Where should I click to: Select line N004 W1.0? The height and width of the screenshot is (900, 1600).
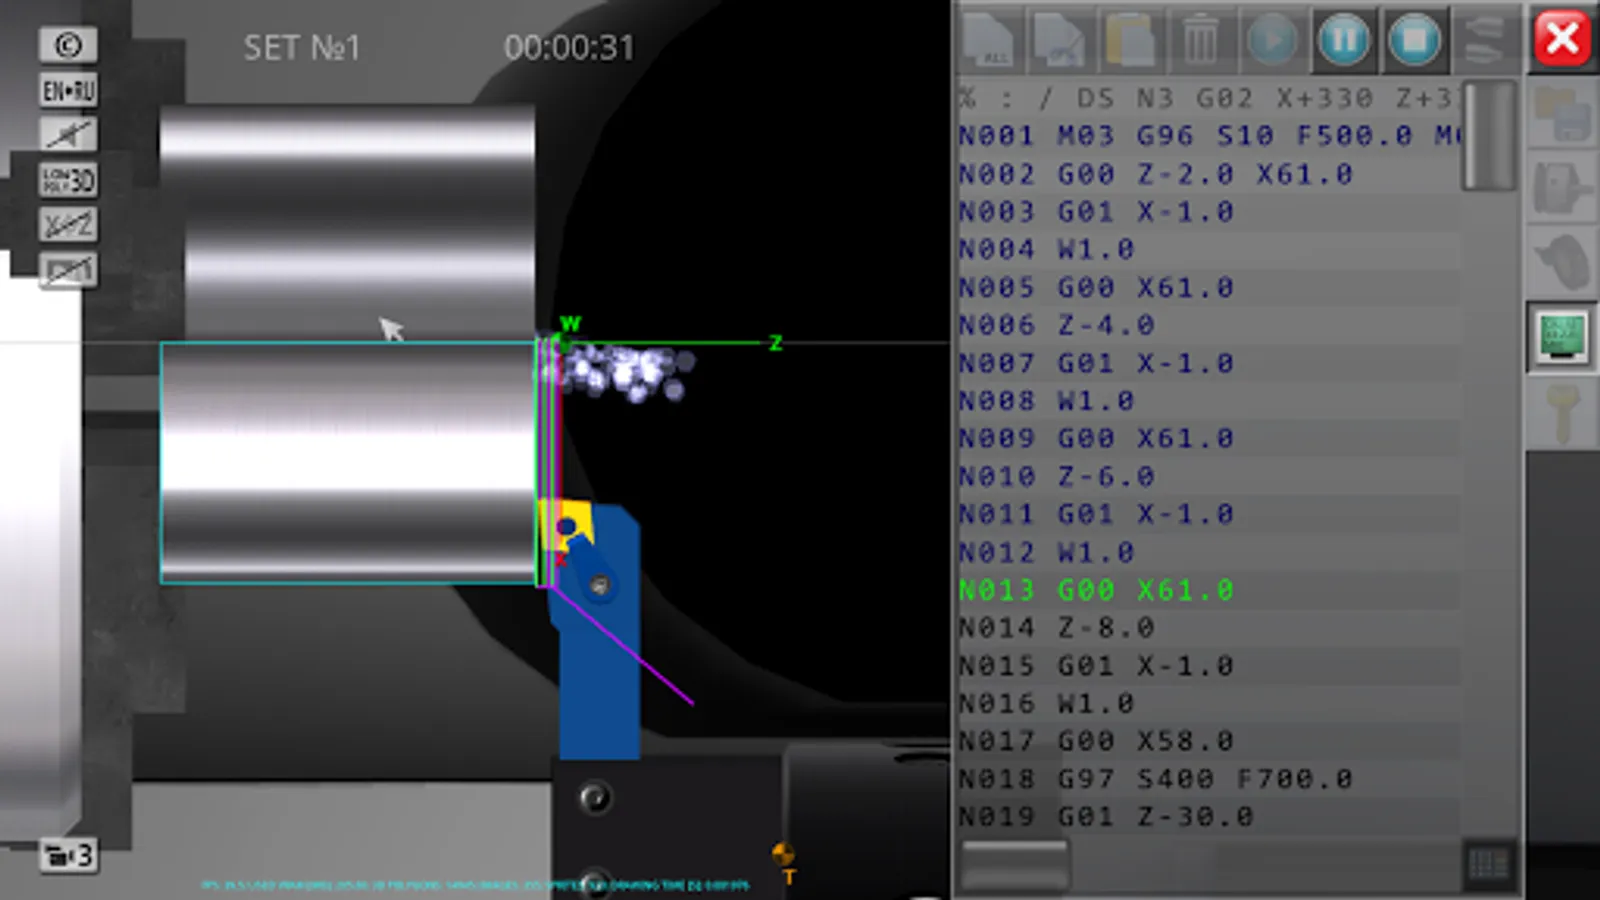click(x=1208, y=249)
